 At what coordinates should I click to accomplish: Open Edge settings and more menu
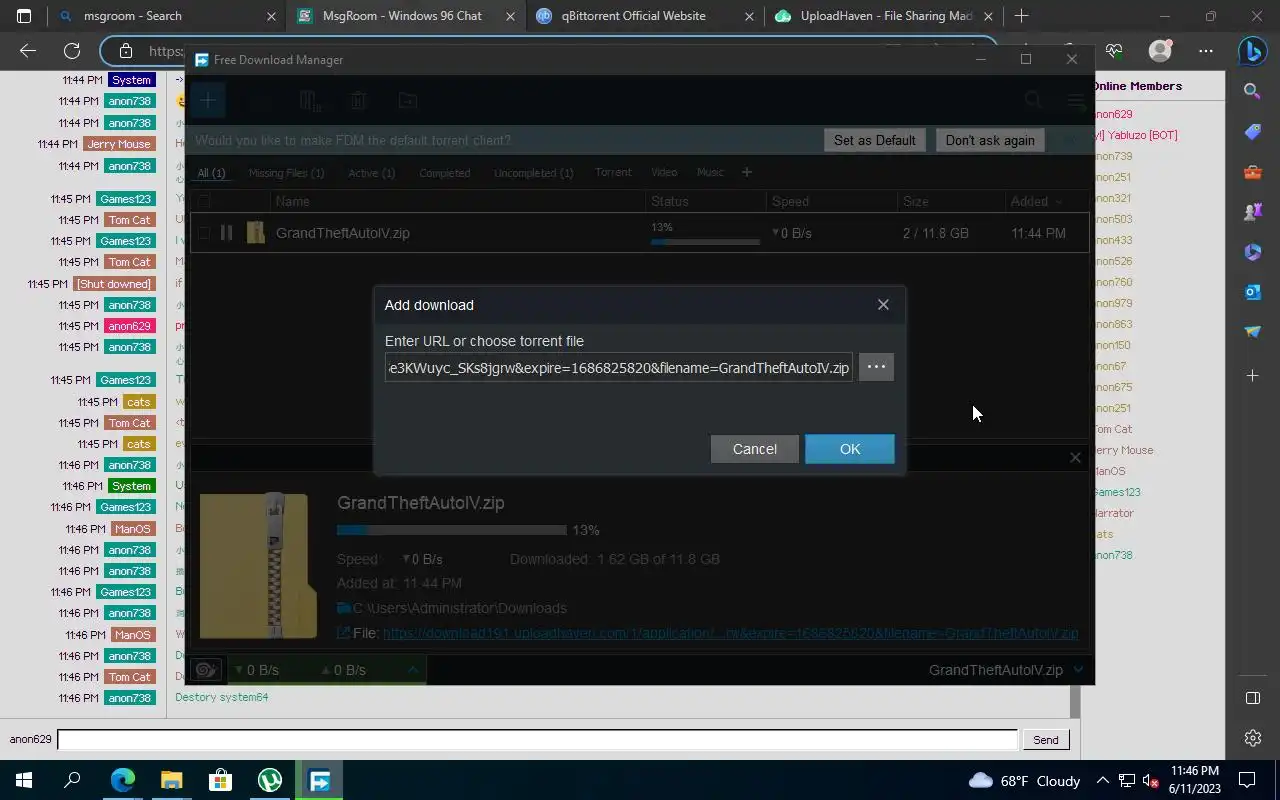click(1206, 51)
